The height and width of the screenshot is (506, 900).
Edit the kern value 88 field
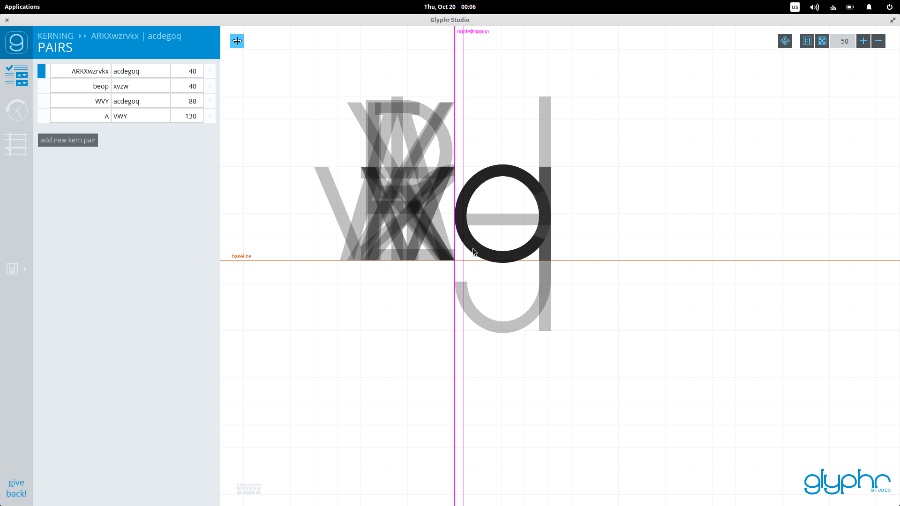(186, 101)
